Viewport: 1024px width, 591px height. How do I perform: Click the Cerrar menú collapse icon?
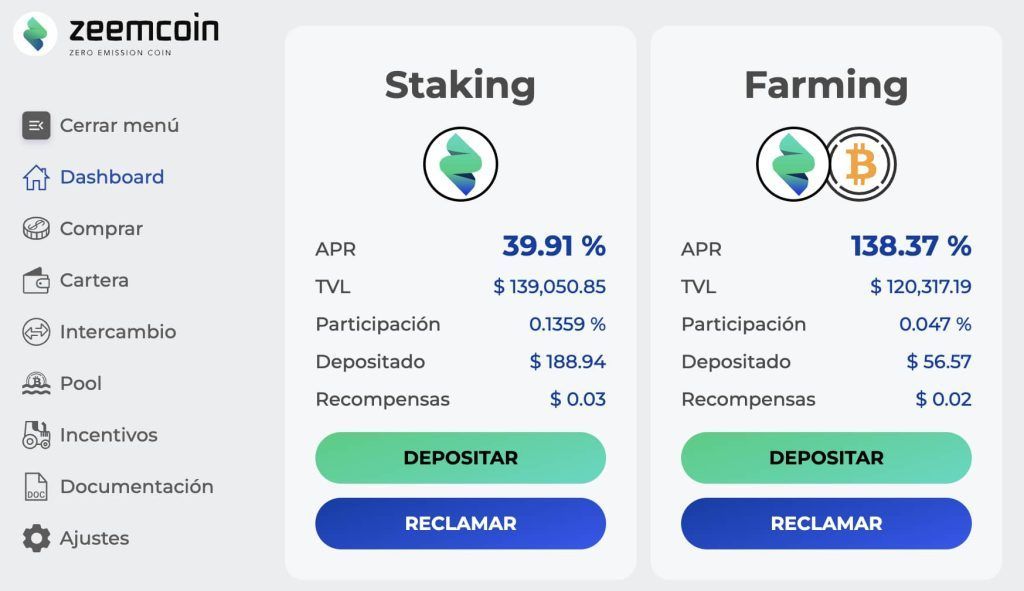pos(36,125)
